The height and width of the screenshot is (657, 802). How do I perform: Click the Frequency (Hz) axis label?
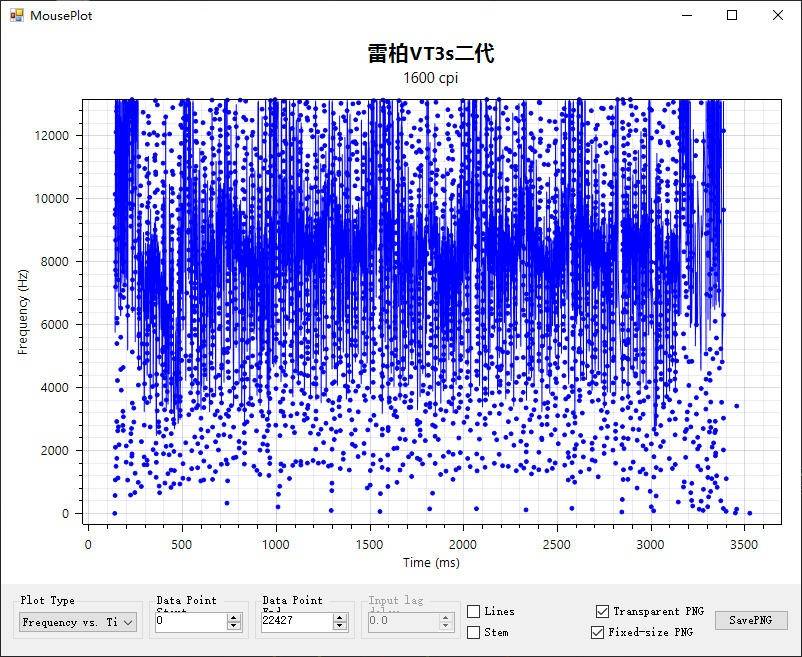(23, 312)
